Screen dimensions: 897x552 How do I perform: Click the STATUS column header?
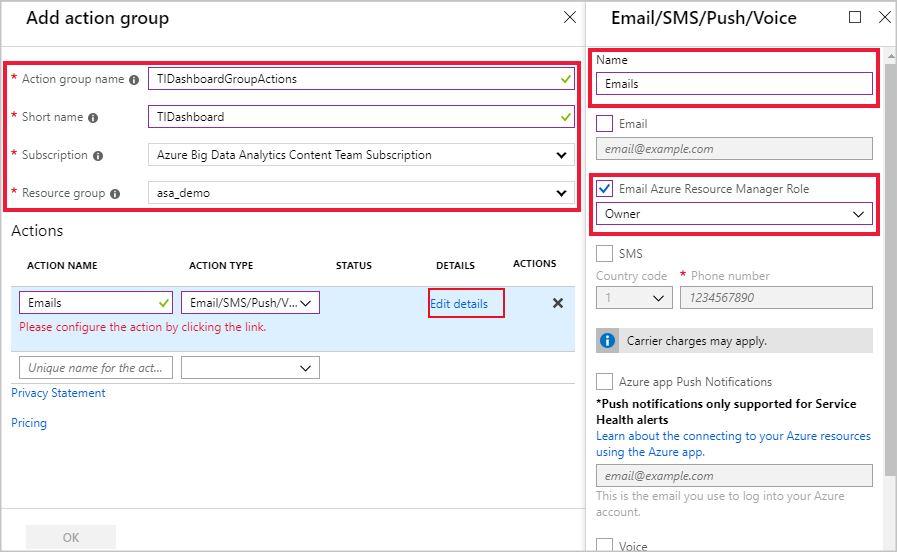[x=354, y=265]
